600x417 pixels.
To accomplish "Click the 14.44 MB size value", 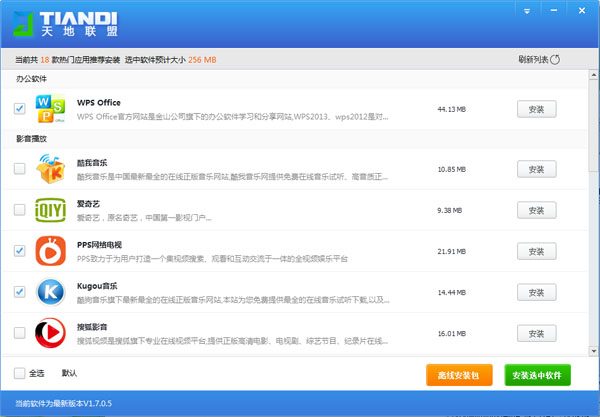I will click(452, 293).
